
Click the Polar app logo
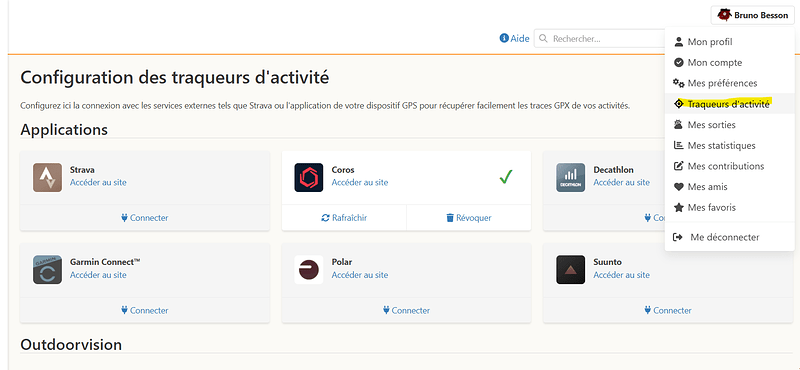309,269
